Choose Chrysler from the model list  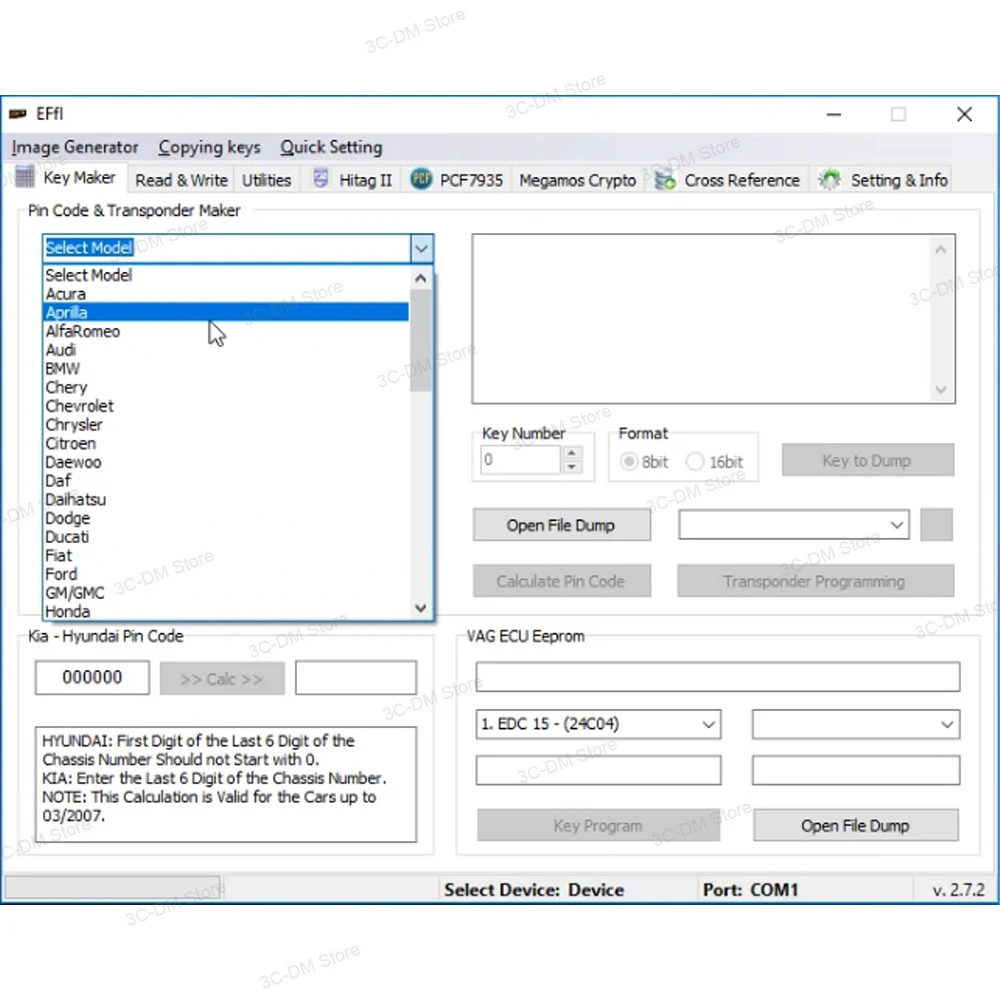pos(226,425)
